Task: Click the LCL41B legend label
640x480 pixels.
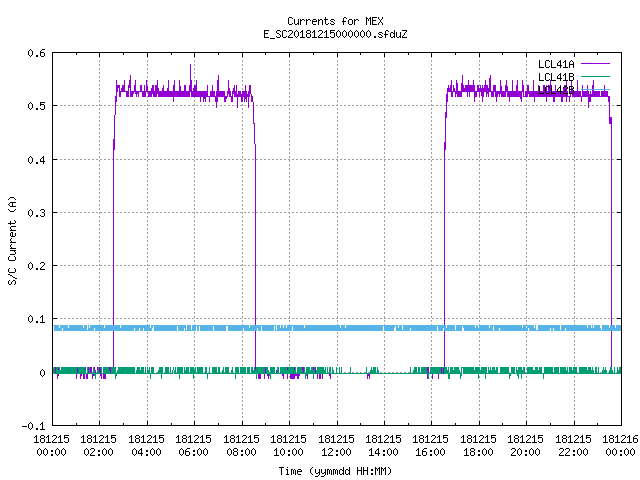Action: pyautogui.click(x=556, y=77)
